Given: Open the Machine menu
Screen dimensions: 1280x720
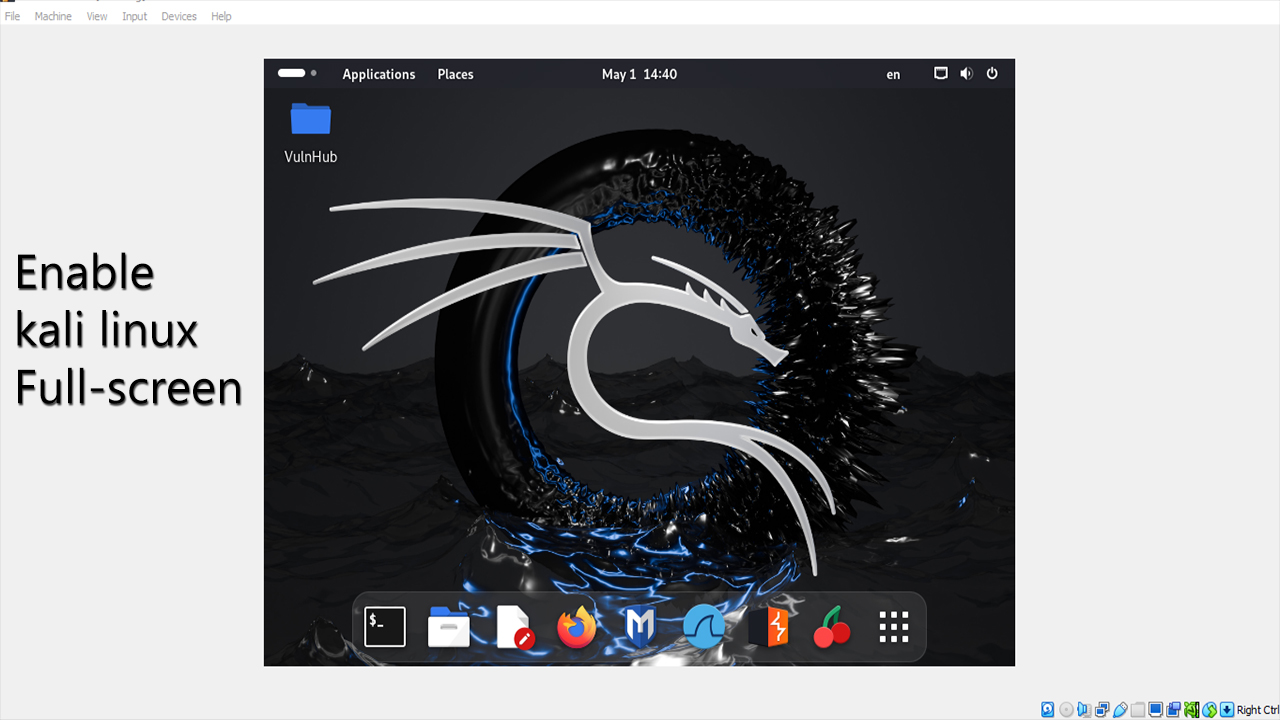Looking at the screenshot, I should point(53,16).
